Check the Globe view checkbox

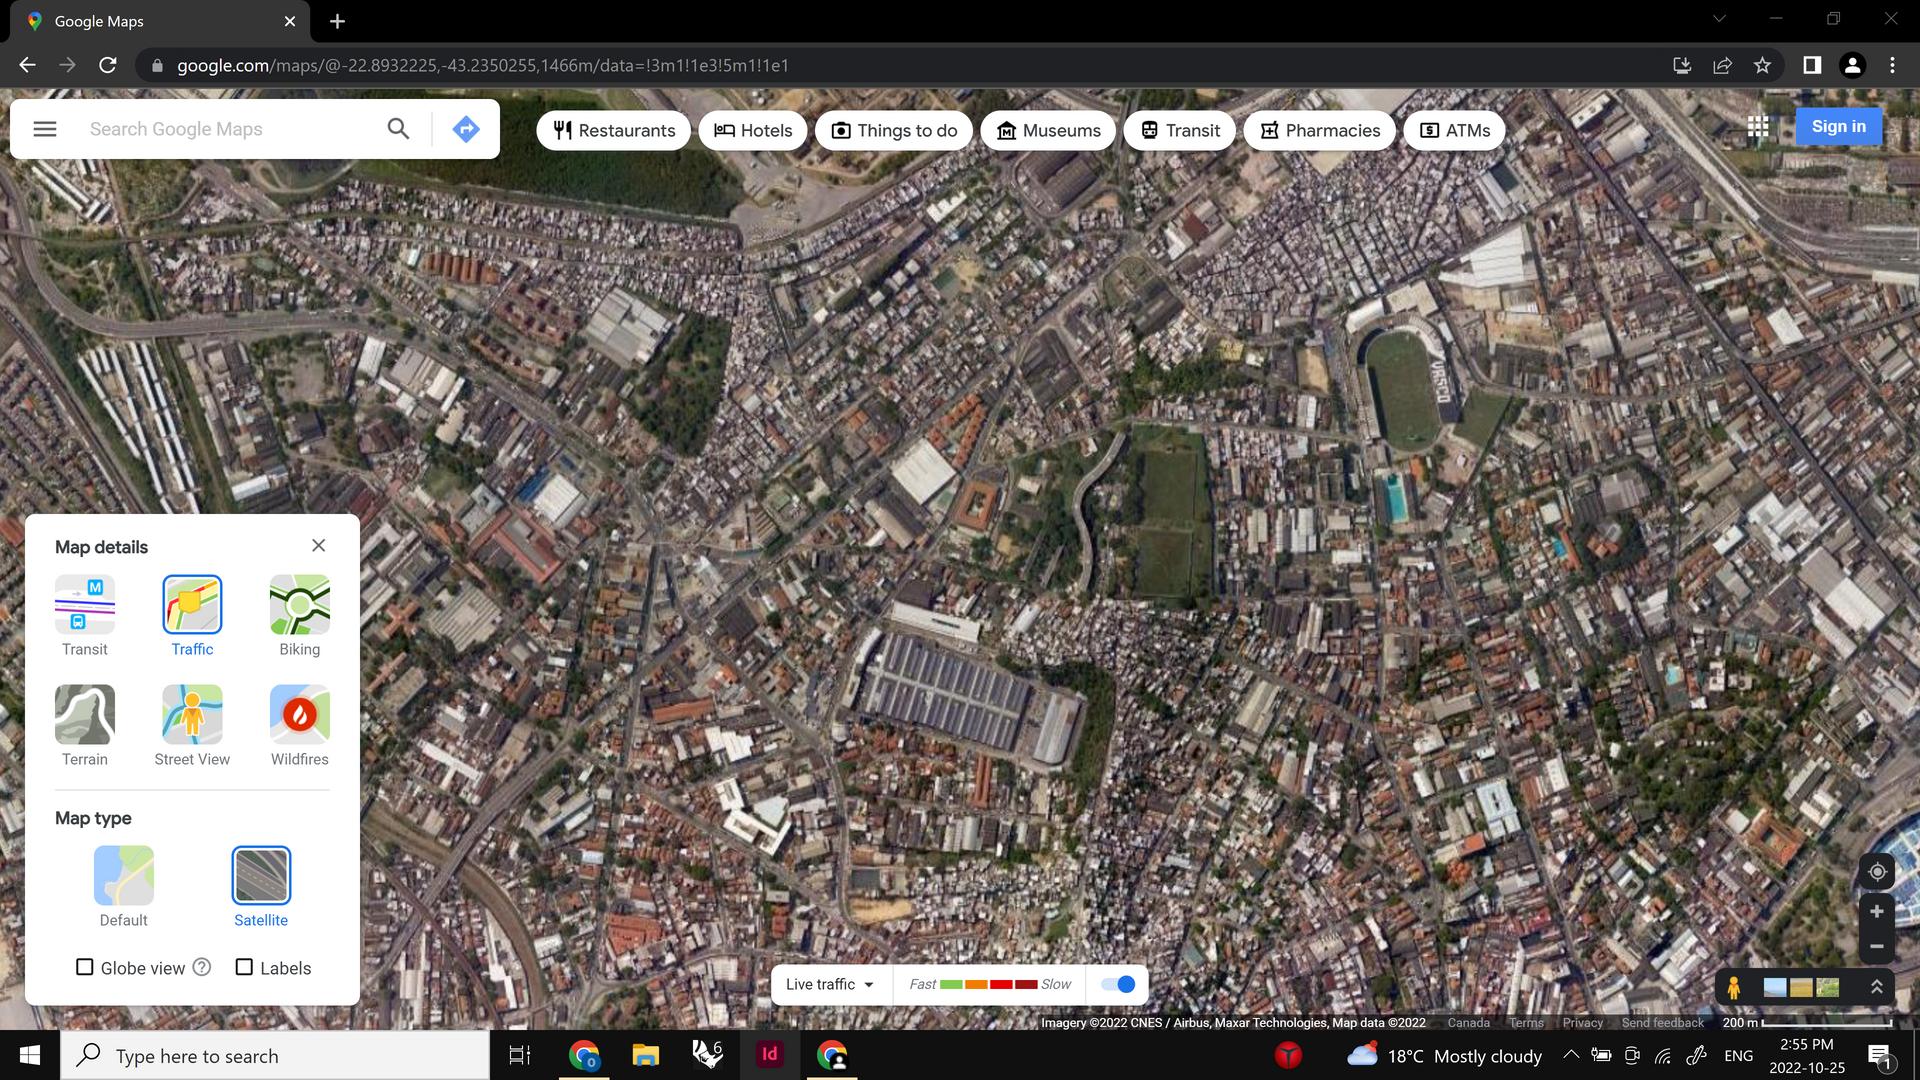[85, 967]
